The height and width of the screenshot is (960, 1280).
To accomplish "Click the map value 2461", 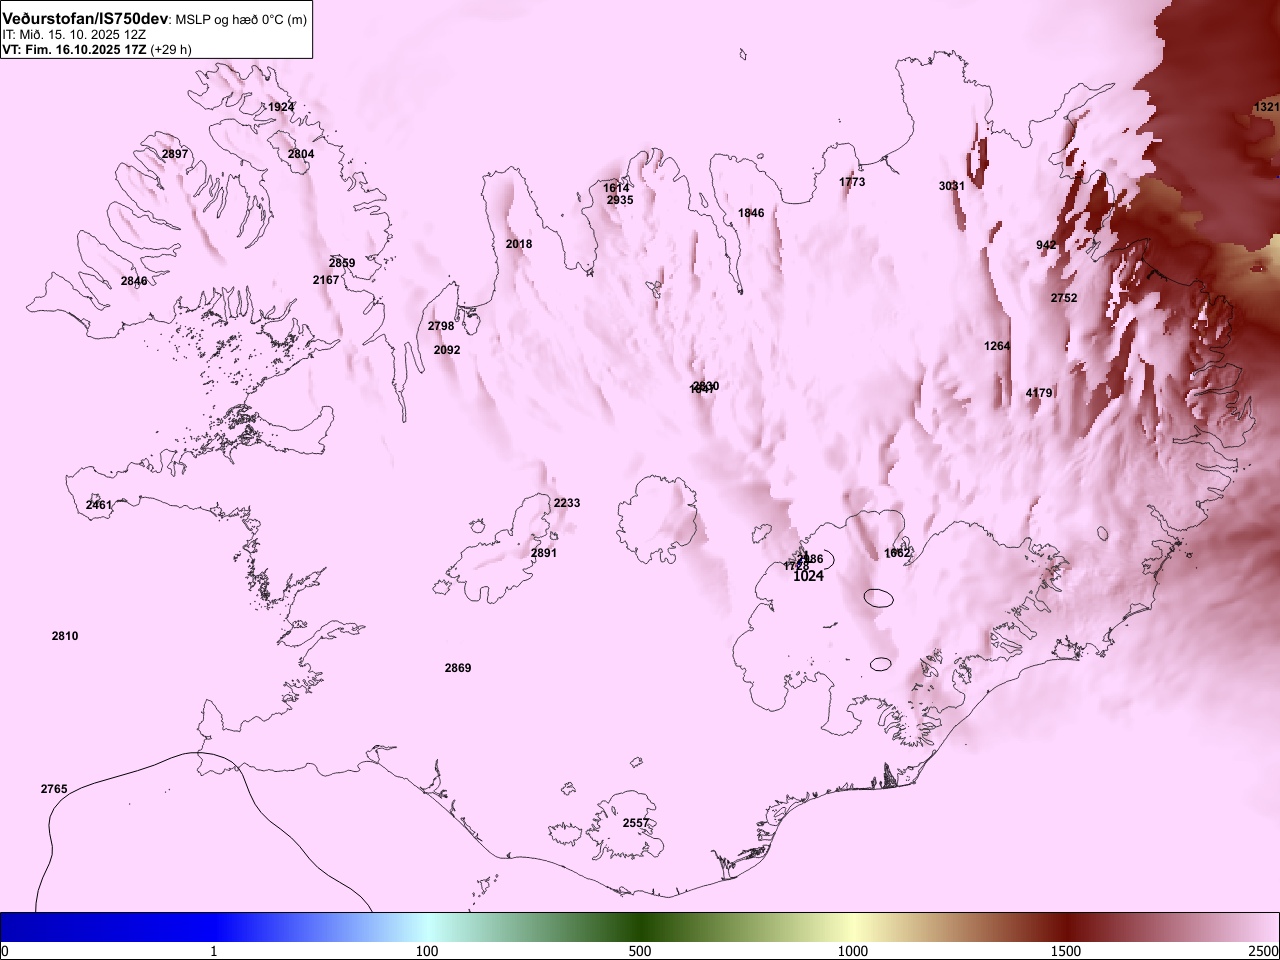I will [99, 505].
